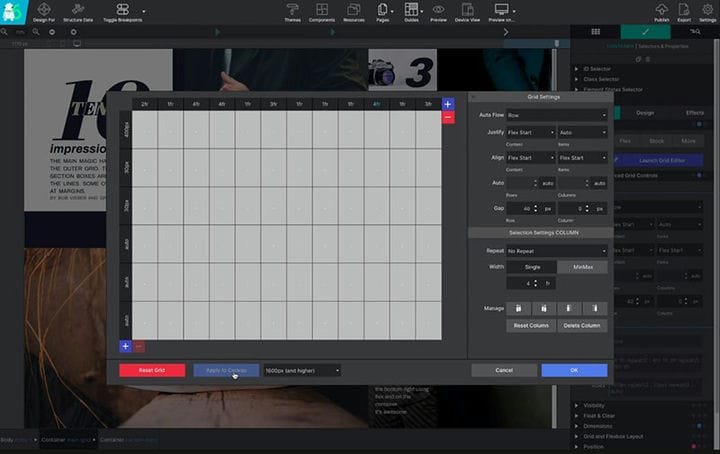Image resolution: width=720 pixels, height=454 pixels.
Task: Open the Auto Flow dropdown
Action: pyautogui.click(x=557, y=115)
